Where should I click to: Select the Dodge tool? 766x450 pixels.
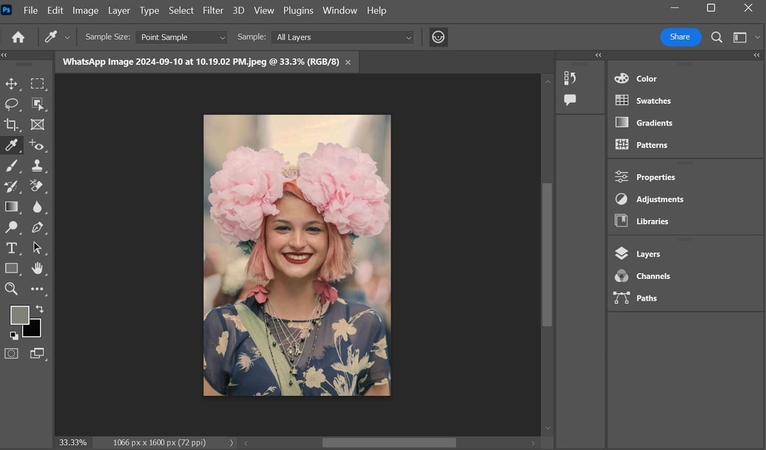coord(11,227)
